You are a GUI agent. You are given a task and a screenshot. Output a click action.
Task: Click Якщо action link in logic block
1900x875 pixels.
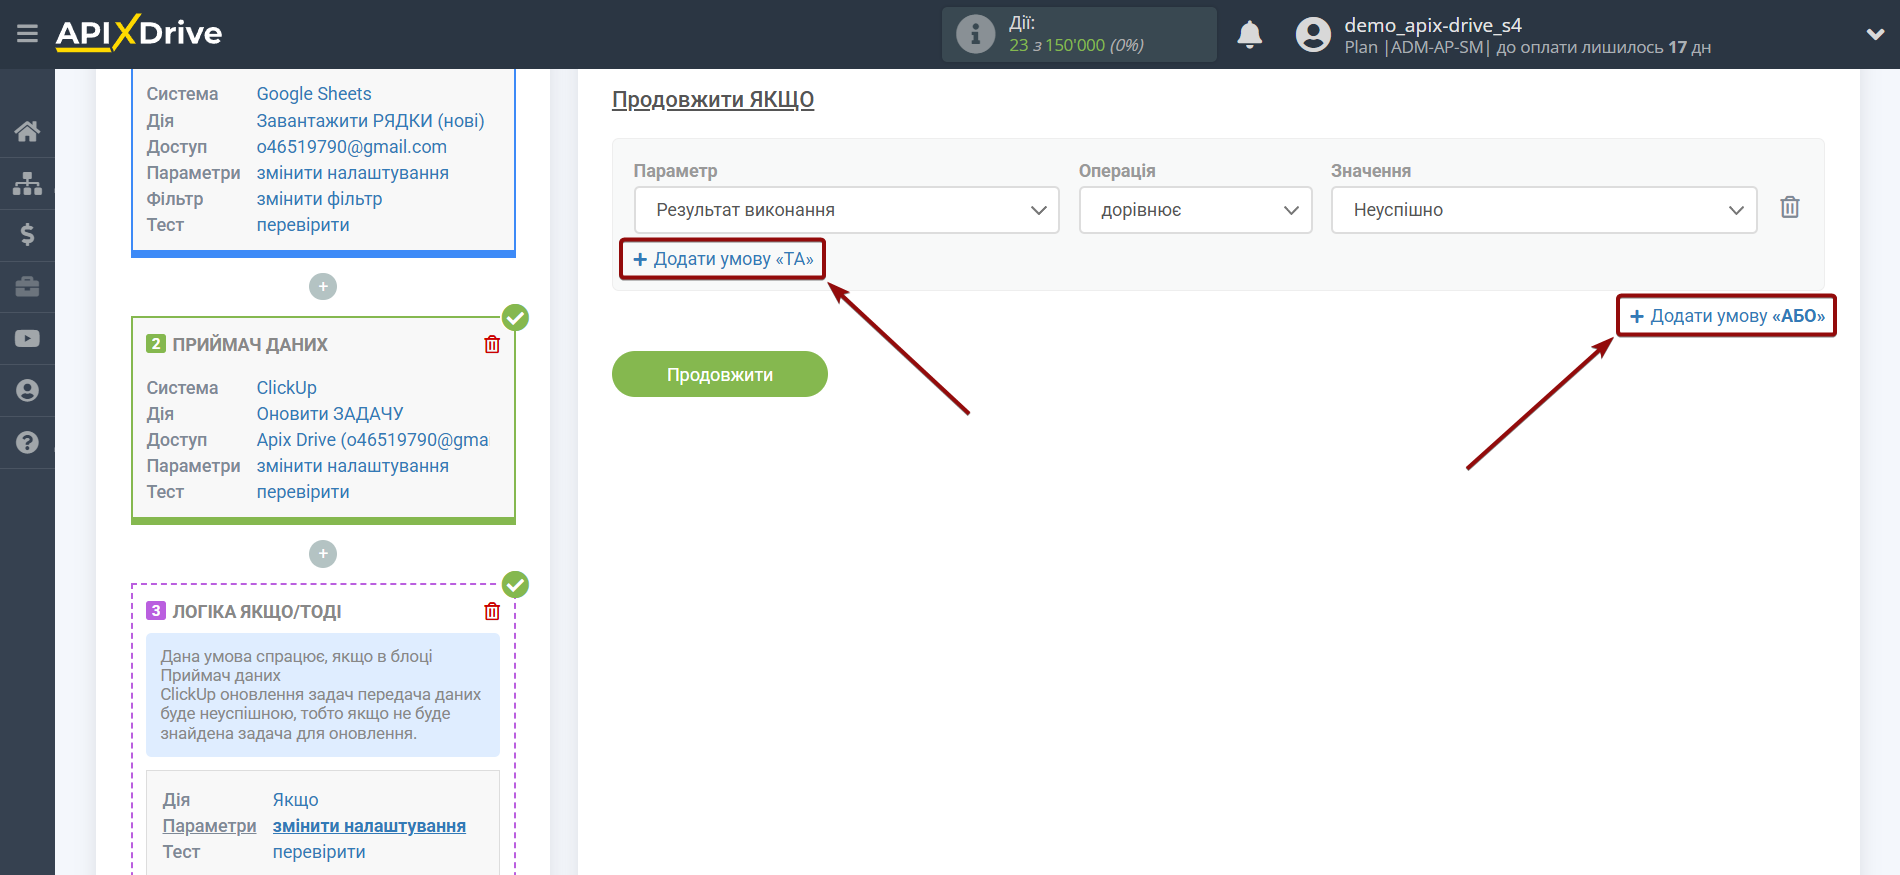coord(296,800)
